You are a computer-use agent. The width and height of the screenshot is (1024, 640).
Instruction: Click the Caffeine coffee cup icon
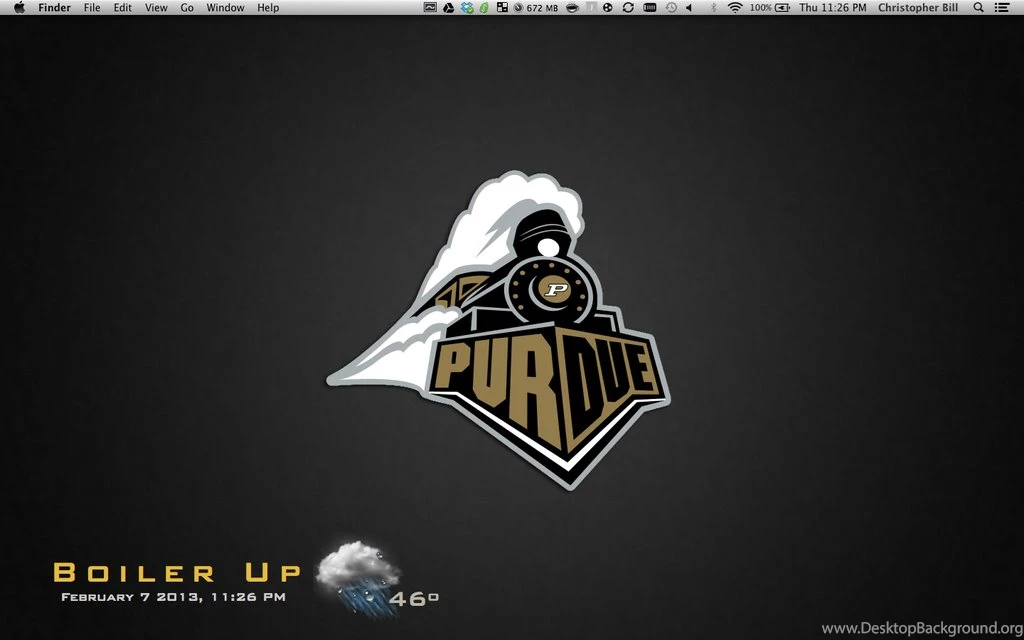pyautogui.click(x=572, y=7)
